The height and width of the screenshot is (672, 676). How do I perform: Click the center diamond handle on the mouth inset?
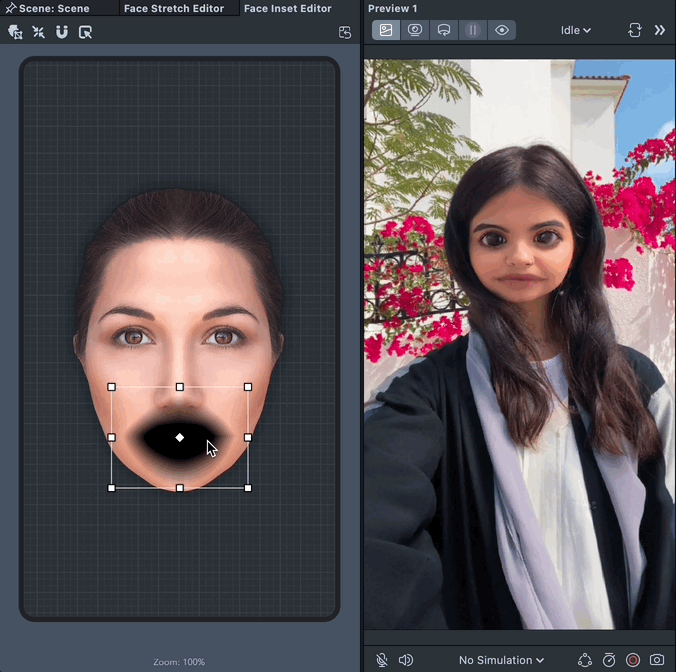pyautogui.click(x=180, y=437)
